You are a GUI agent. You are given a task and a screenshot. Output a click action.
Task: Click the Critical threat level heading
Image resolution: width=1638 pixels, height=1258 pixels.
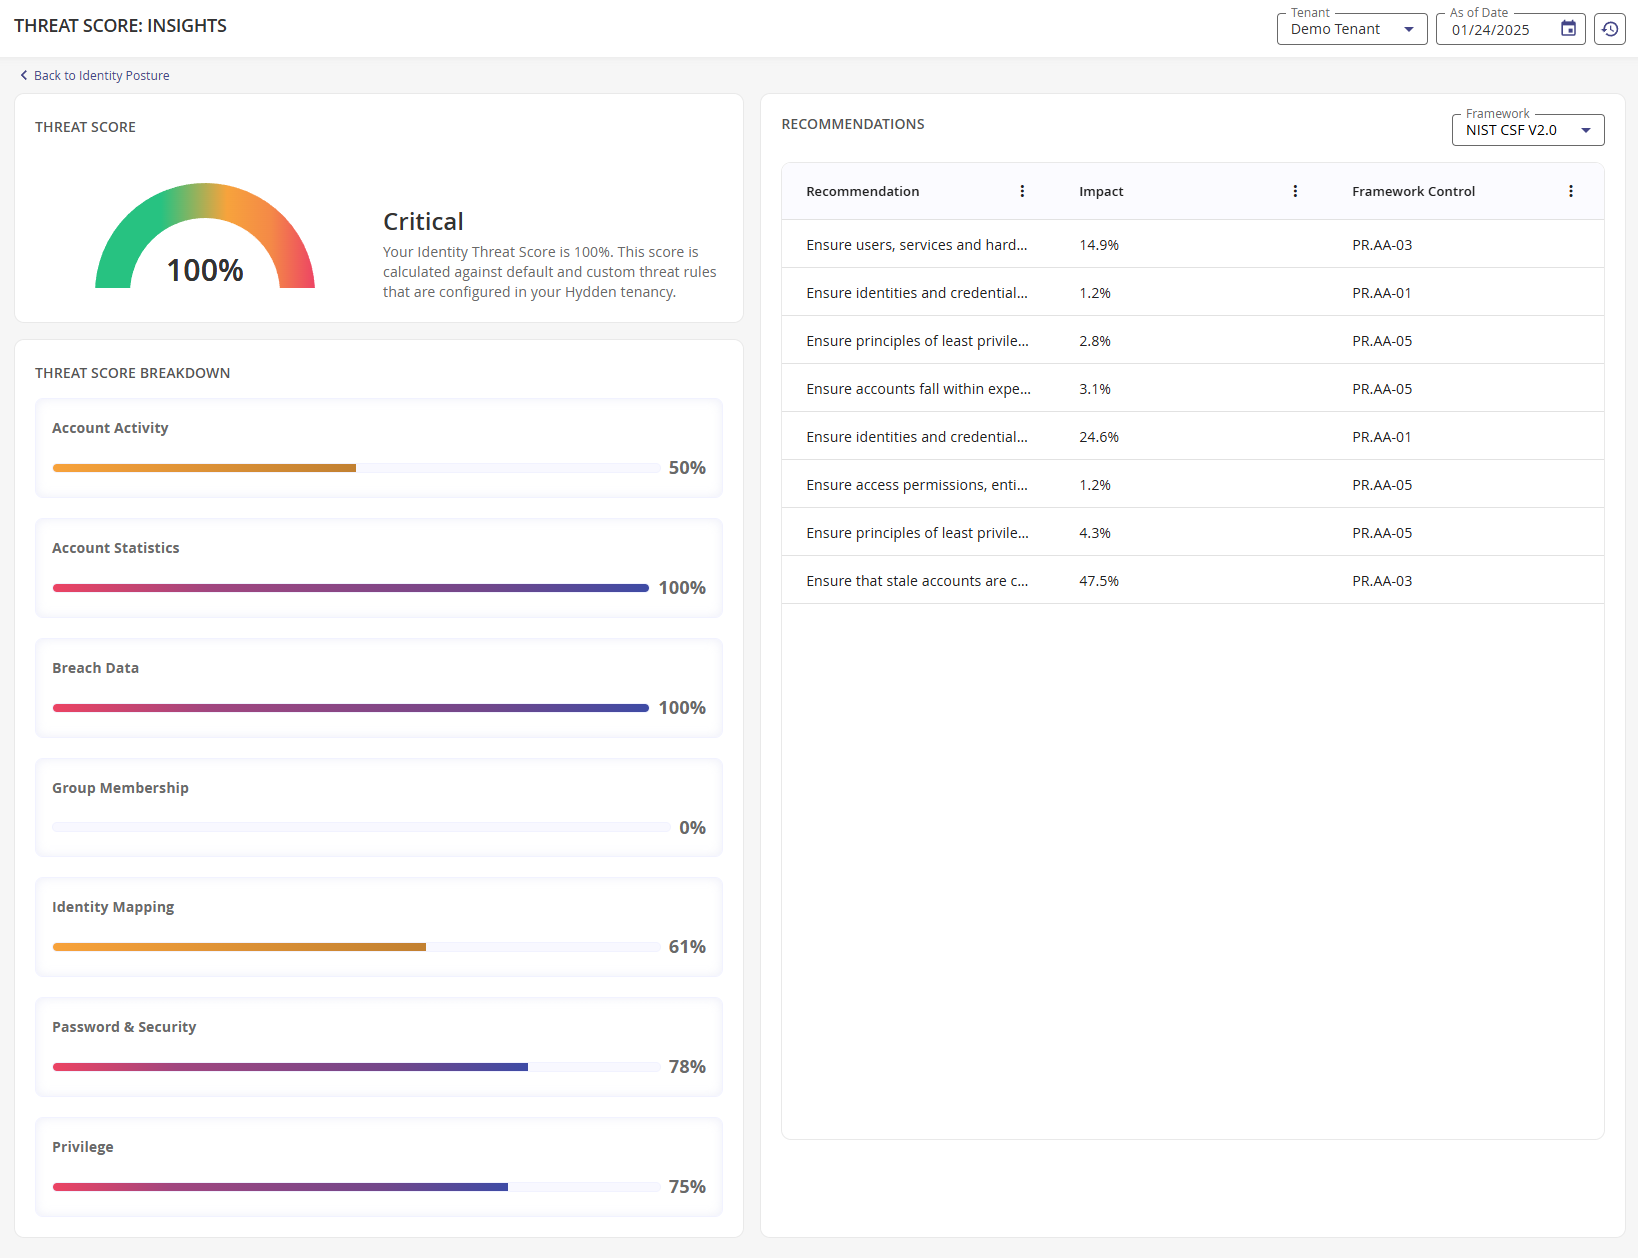[423, 221]
